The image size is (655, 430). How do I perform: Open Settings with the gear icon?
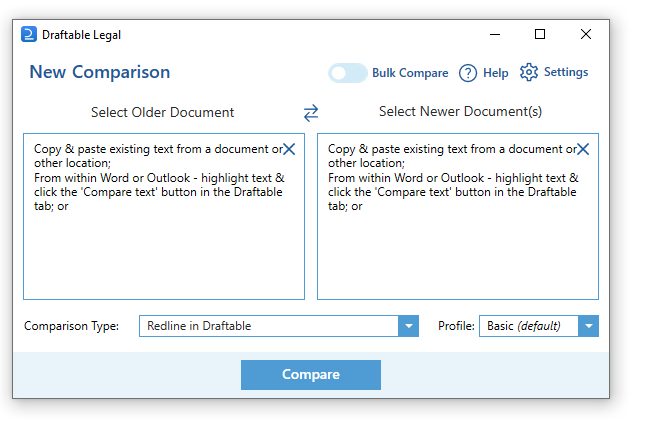coord(529,73)
